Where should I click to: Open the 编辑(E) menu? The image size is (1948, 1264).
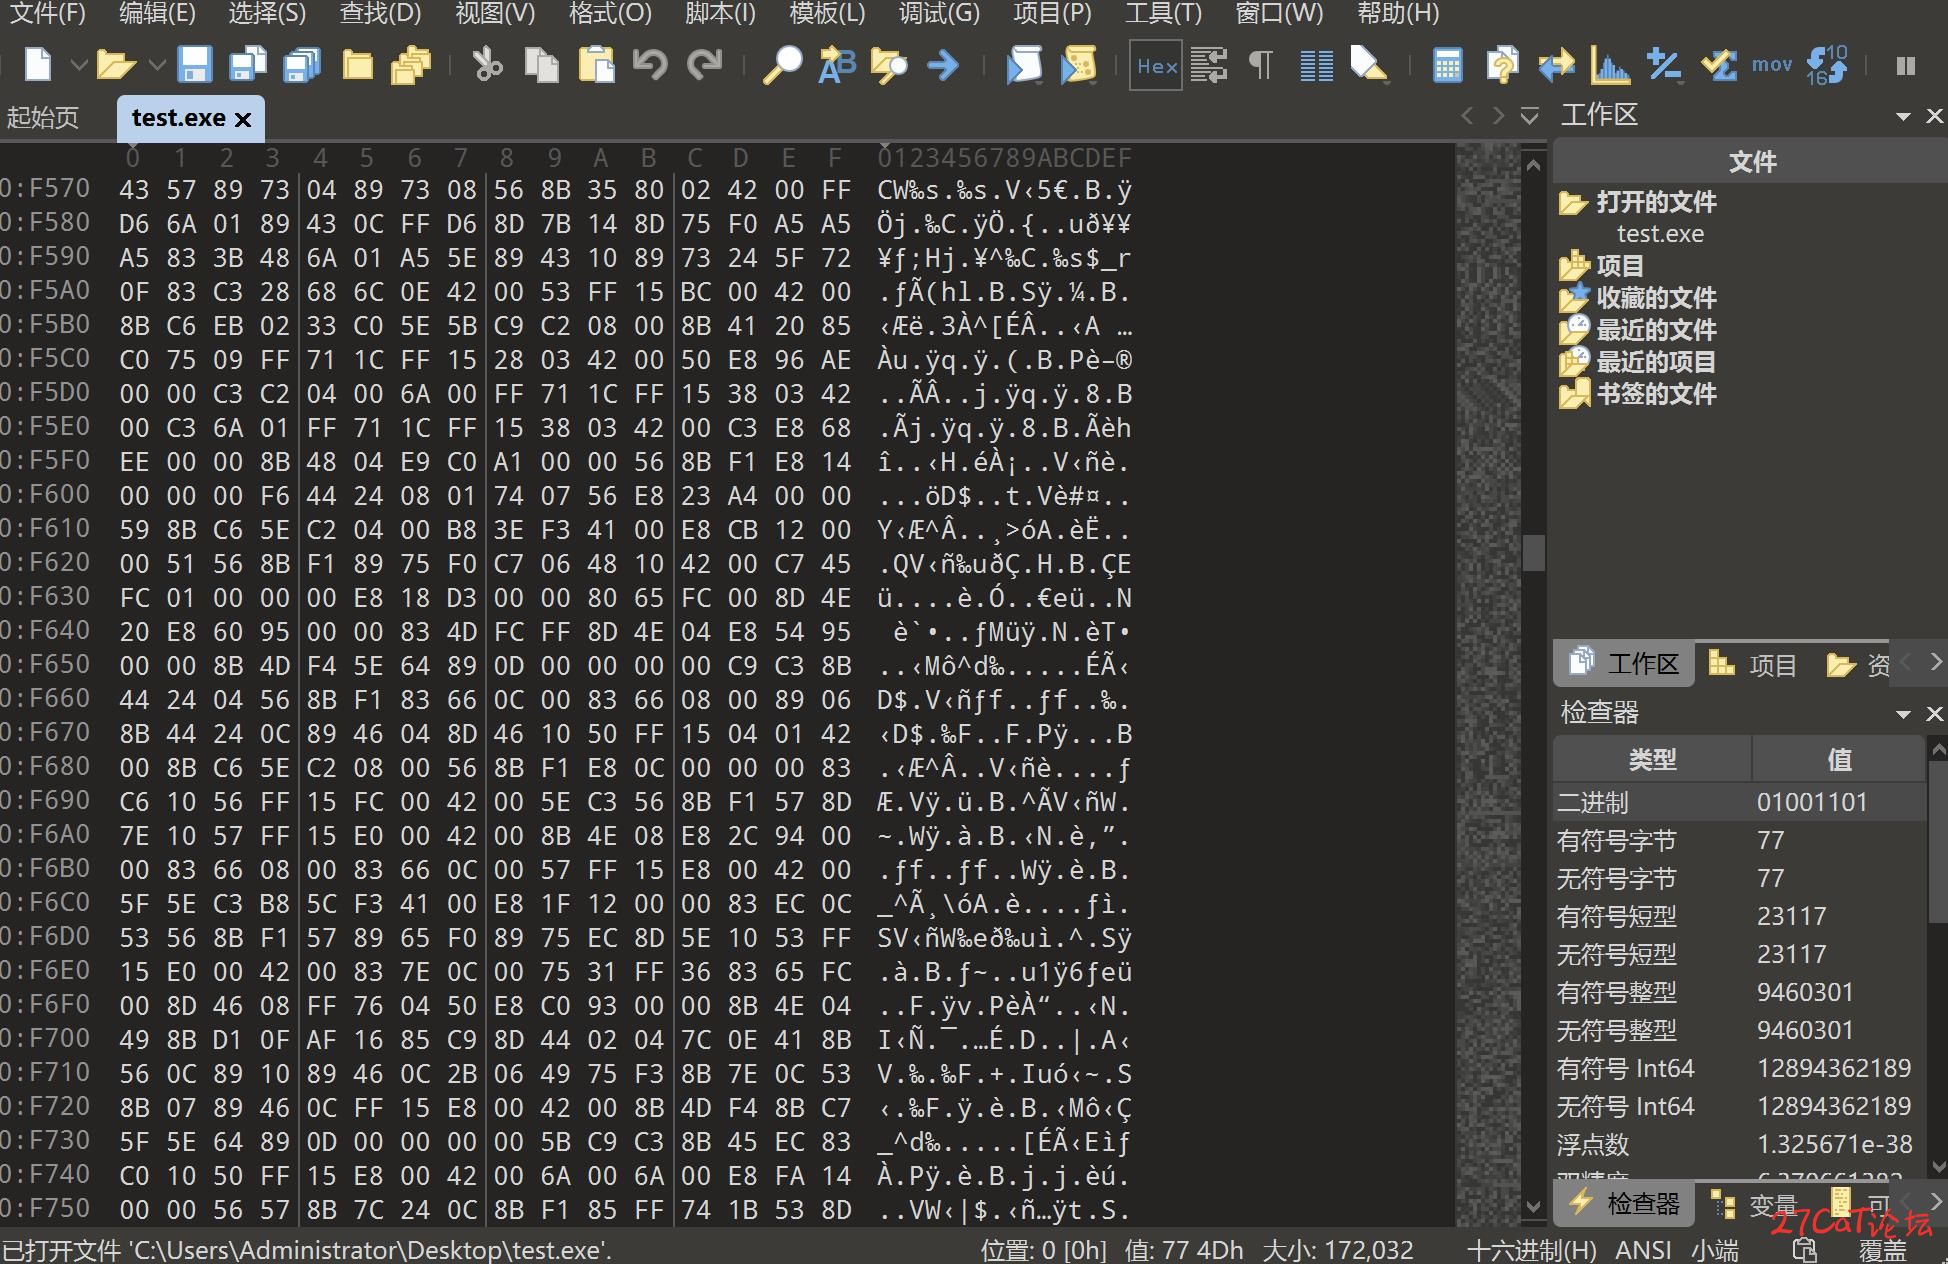[x=157, y=14]
